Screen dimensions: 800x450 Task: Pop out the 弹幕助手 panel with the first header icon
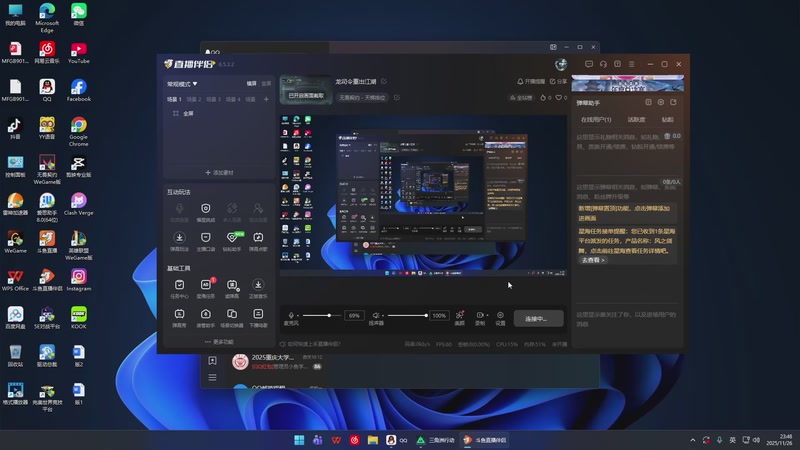648,103
